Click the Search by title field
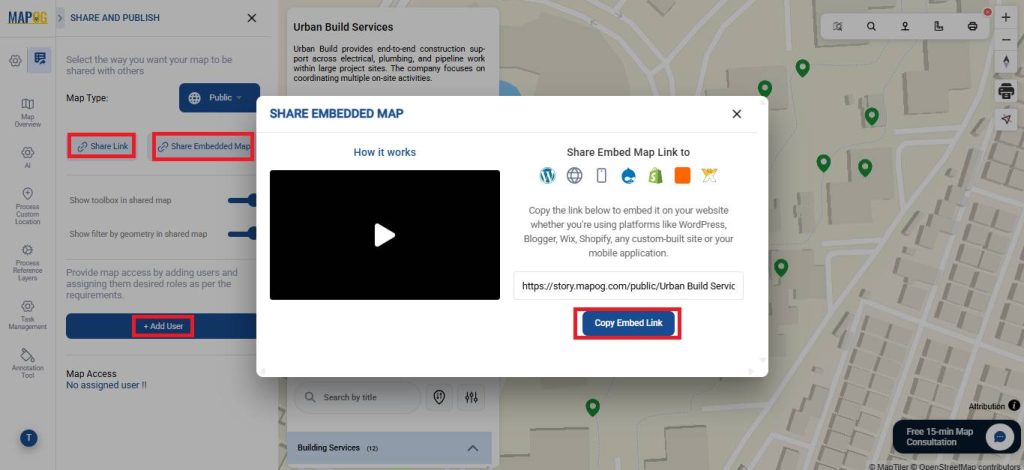 coord(357,397)
